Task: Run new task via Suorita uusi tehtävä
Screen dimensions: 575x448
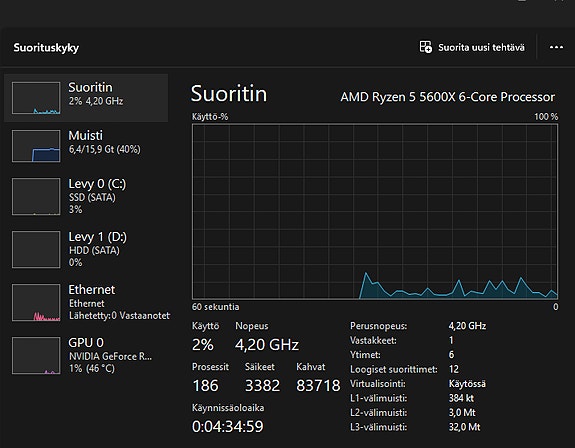Action: click(x=472, y=47)
